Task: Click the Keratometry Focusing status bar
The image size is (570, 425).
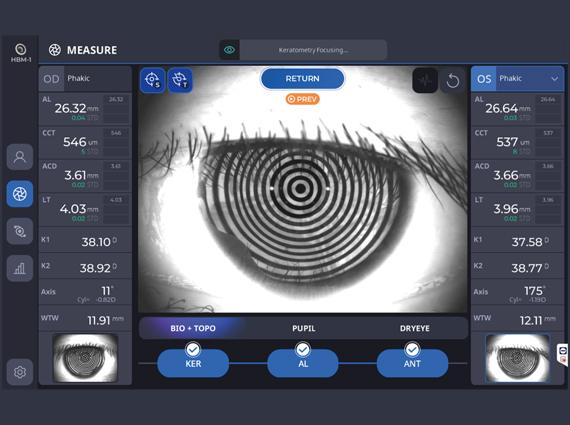Action: pyautogui.click(x=313, y=50)
